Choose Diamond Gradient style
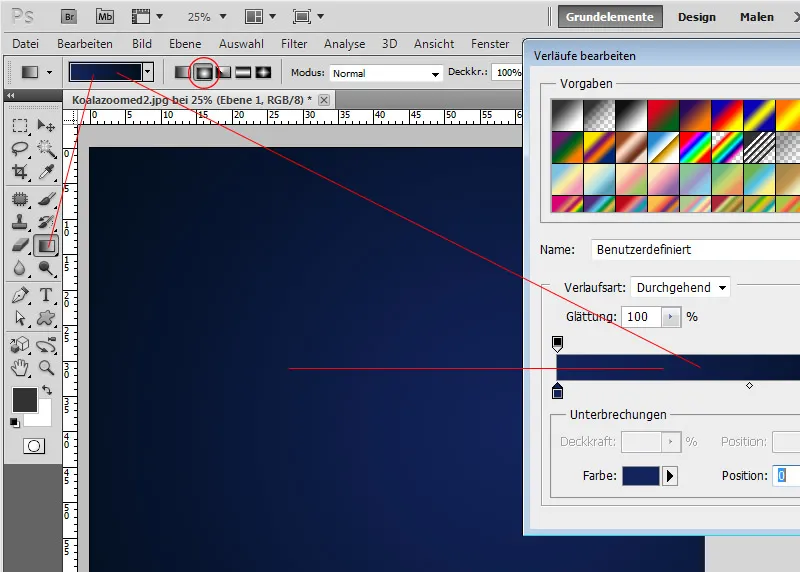Screen dimensions: 800x572 click(x=263, y=72)
